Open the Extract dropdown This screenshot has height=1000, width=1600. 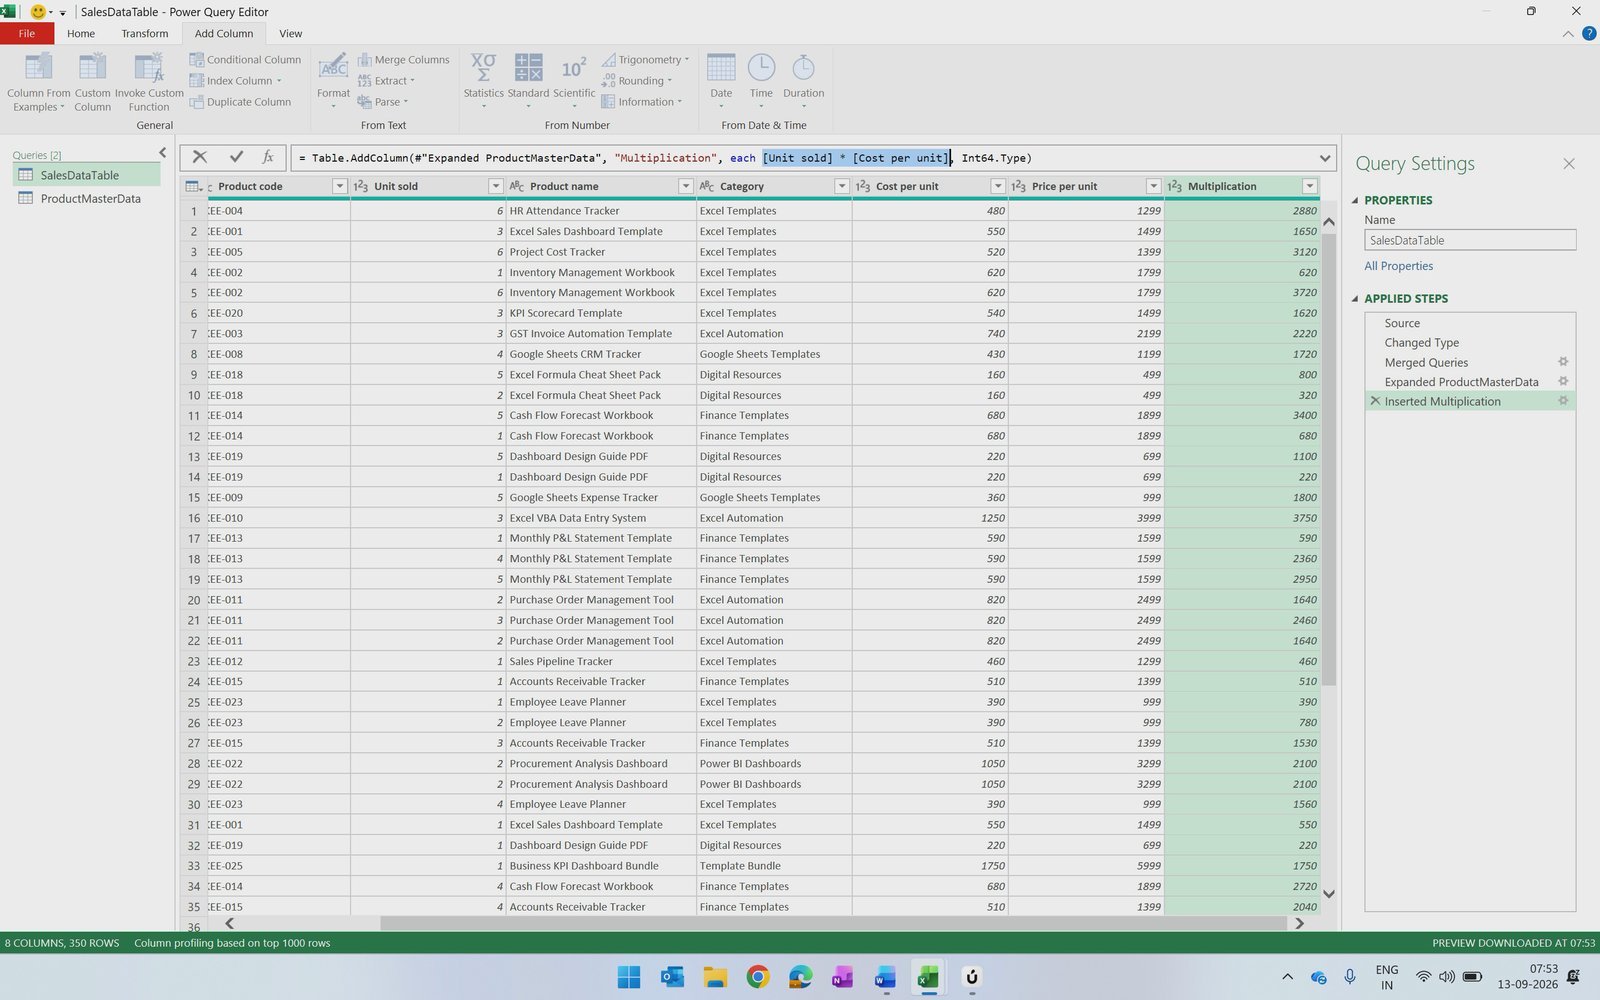pyautogui.click(x=386, y=81)
